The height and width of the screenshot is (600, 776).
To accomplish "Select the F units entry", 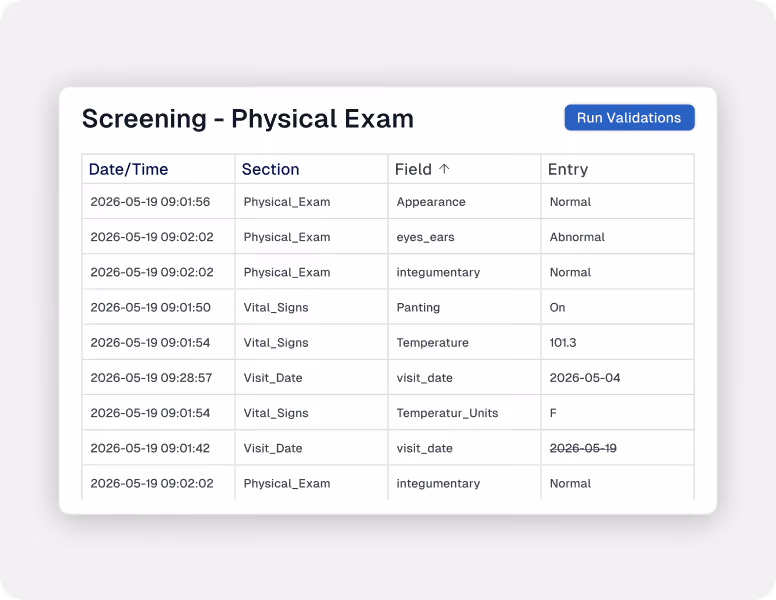I will pyautogui.click(x=553, y=412).
